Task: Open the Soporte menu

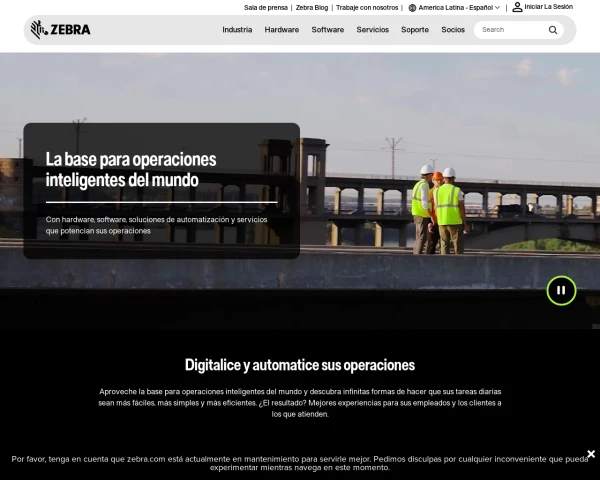Action: click(415, 30)
